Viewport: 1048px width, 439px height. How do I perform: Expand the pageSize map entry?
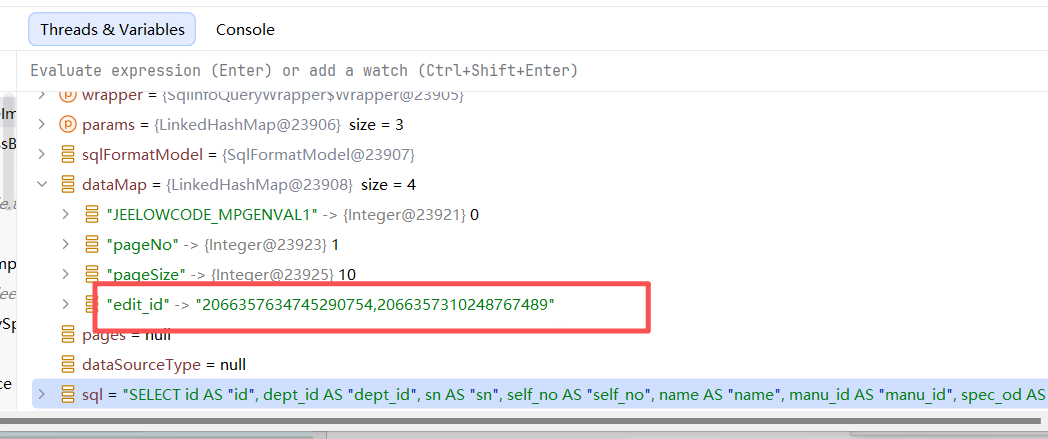[66, 274]
